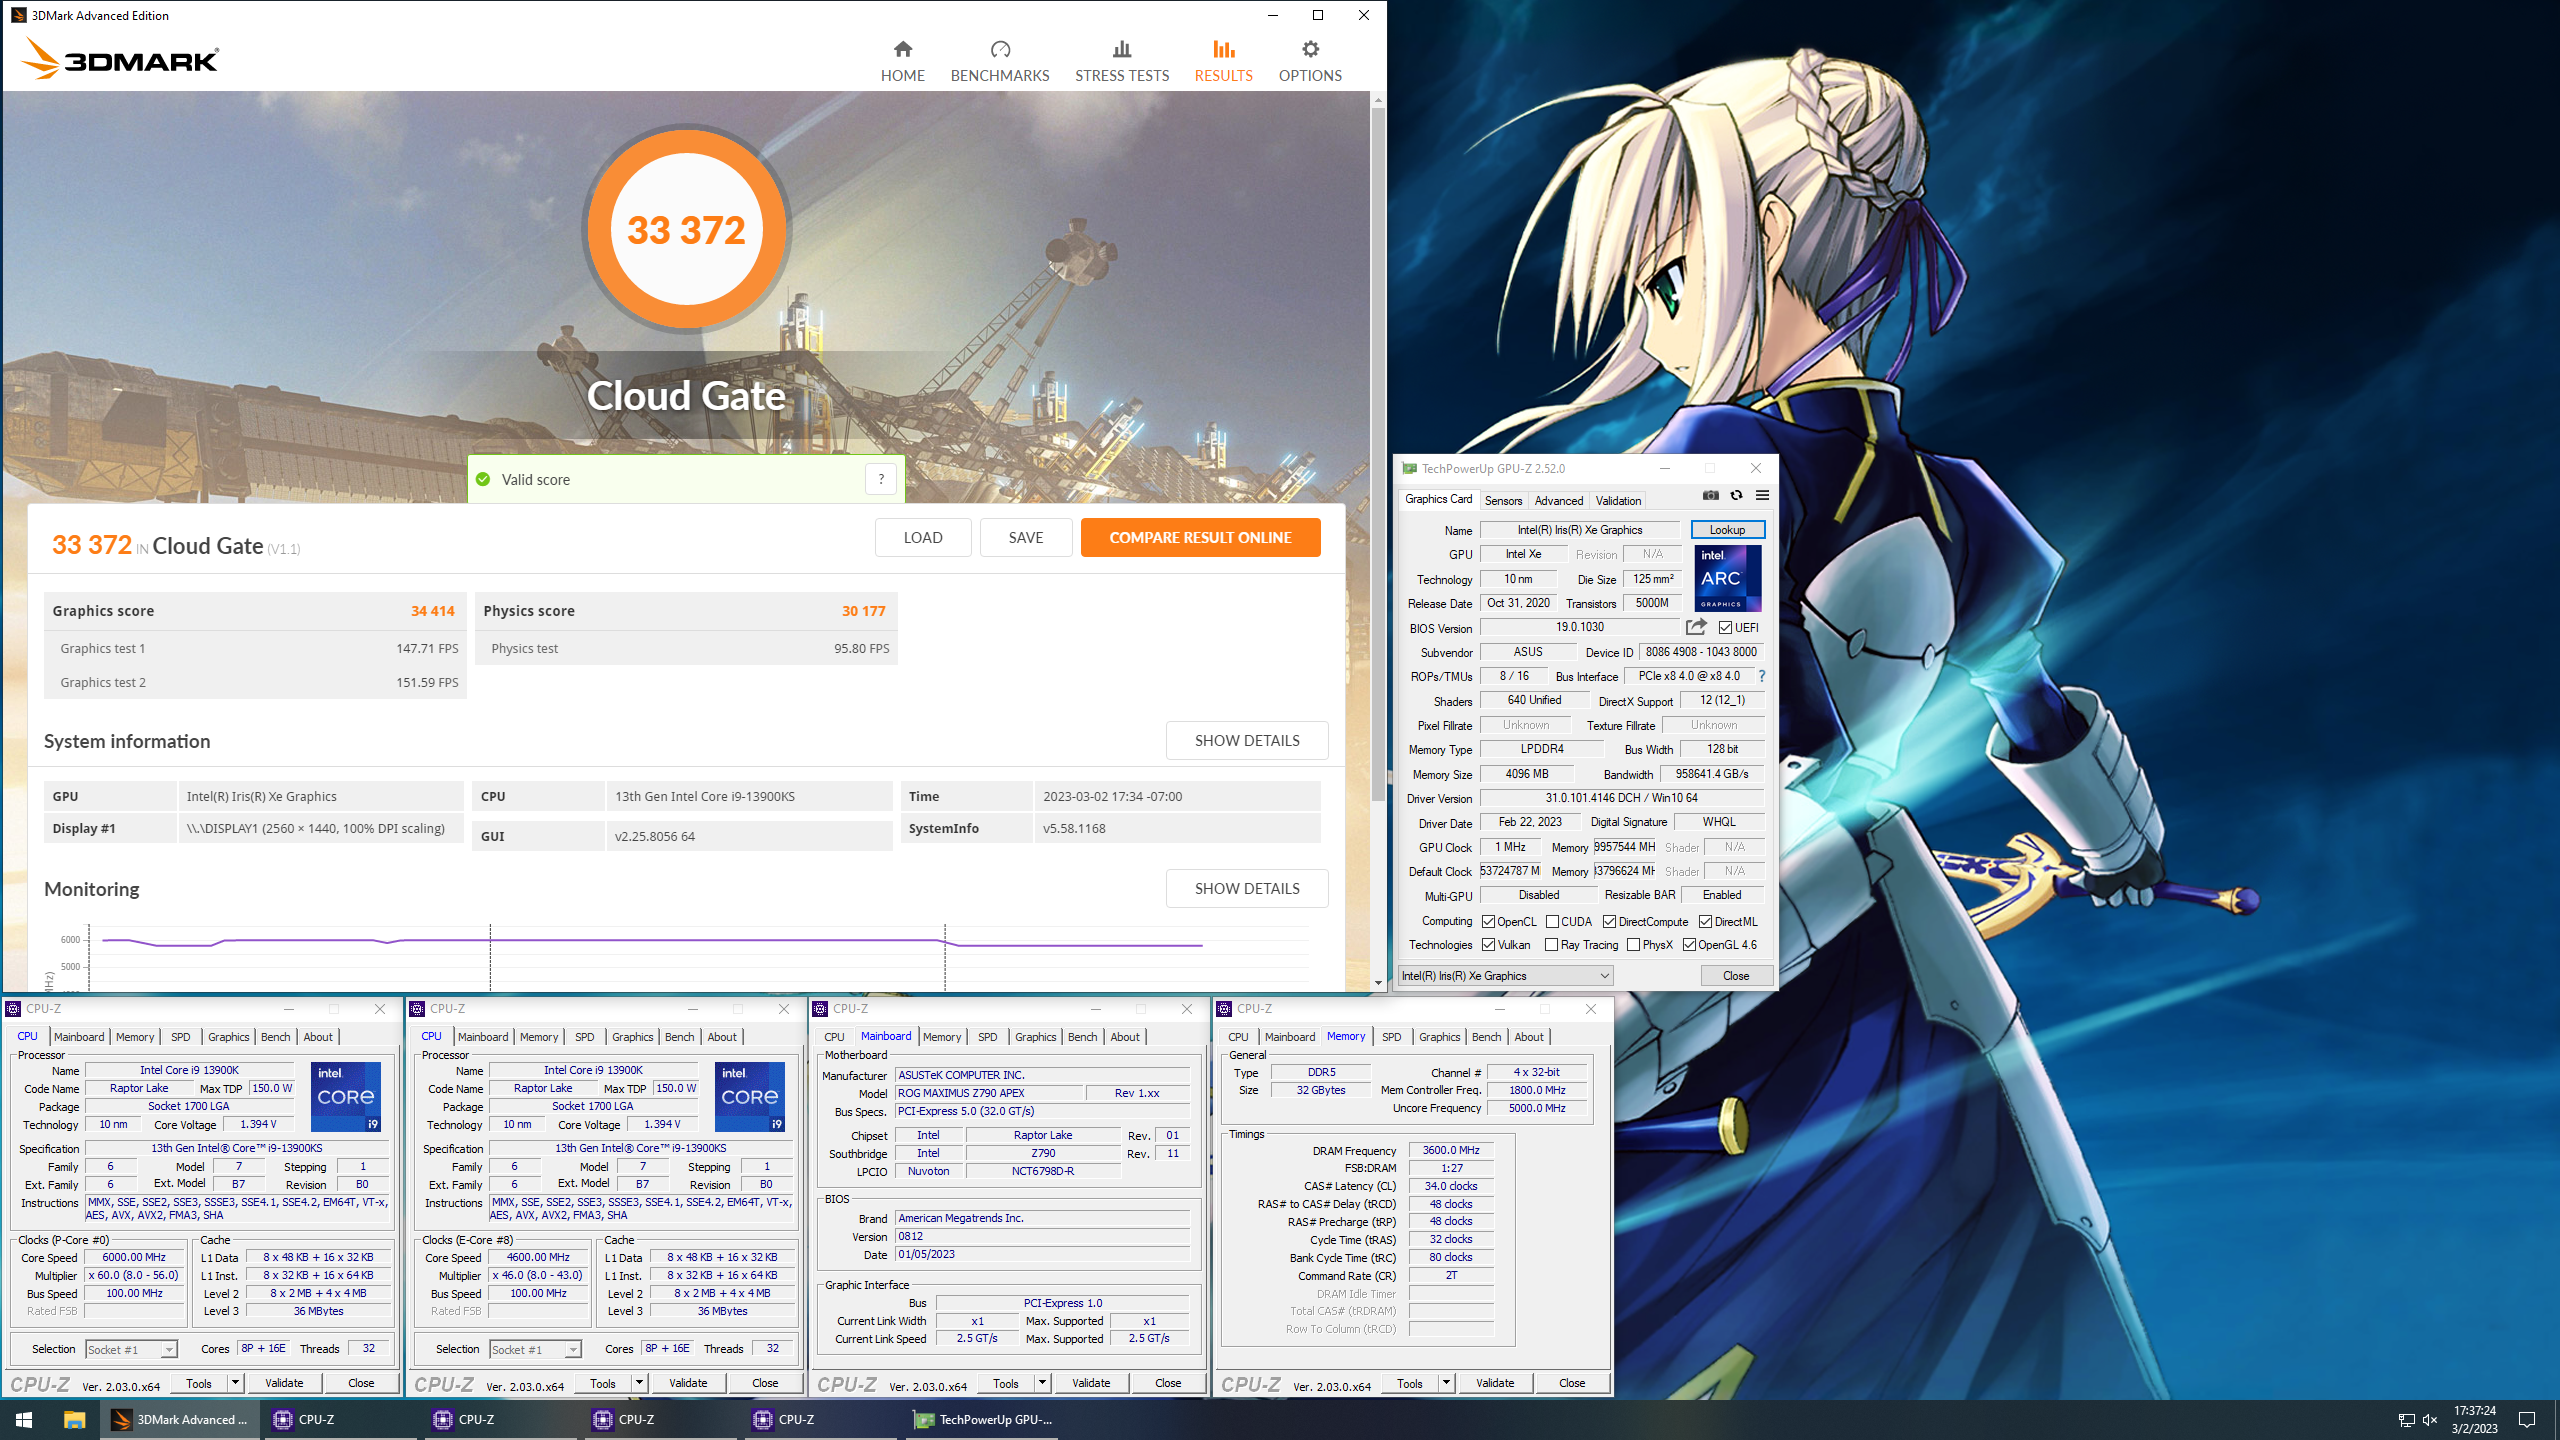
Task: Expand Tools dropdown arrow in second CPU-Z window
Action: [x=640, y=1383]
